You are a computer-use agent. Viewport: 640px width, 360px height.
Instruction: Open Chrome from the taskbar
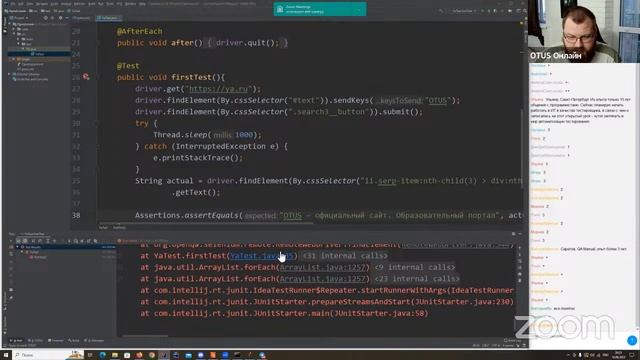point(151,355)
